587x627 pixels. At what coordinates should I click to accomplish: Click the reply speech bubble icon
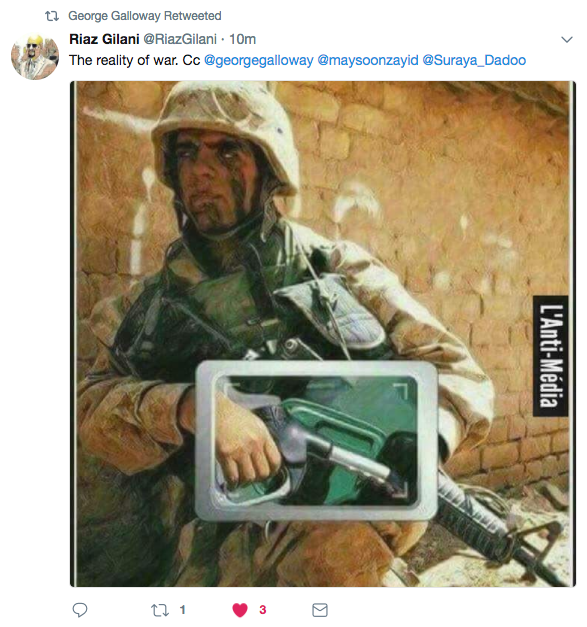pos(80,610)
